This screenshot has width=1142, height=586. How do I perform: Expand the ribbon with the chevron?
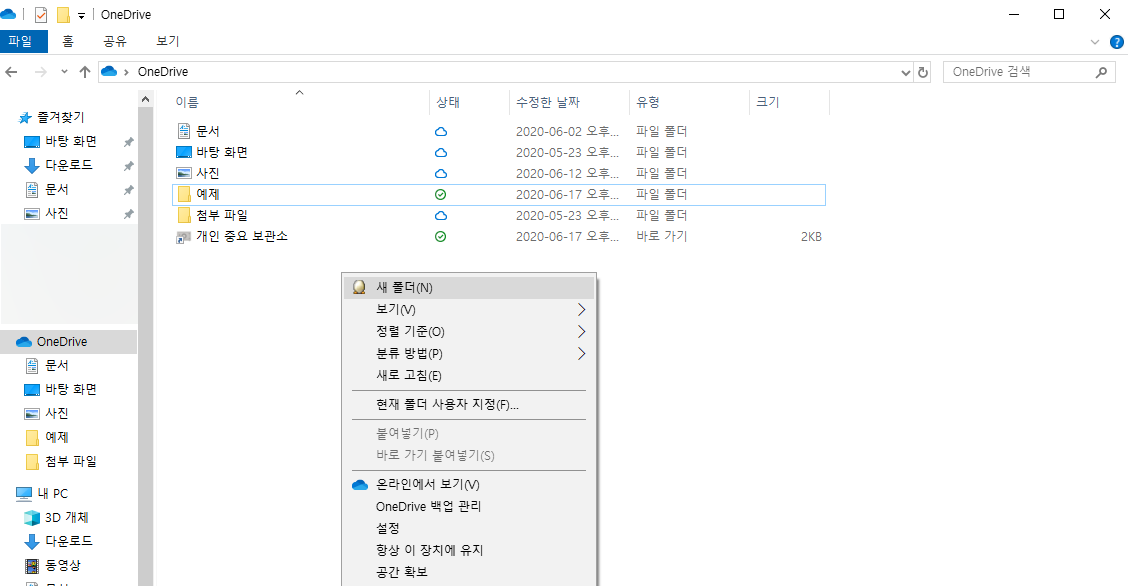point(1095,42)
